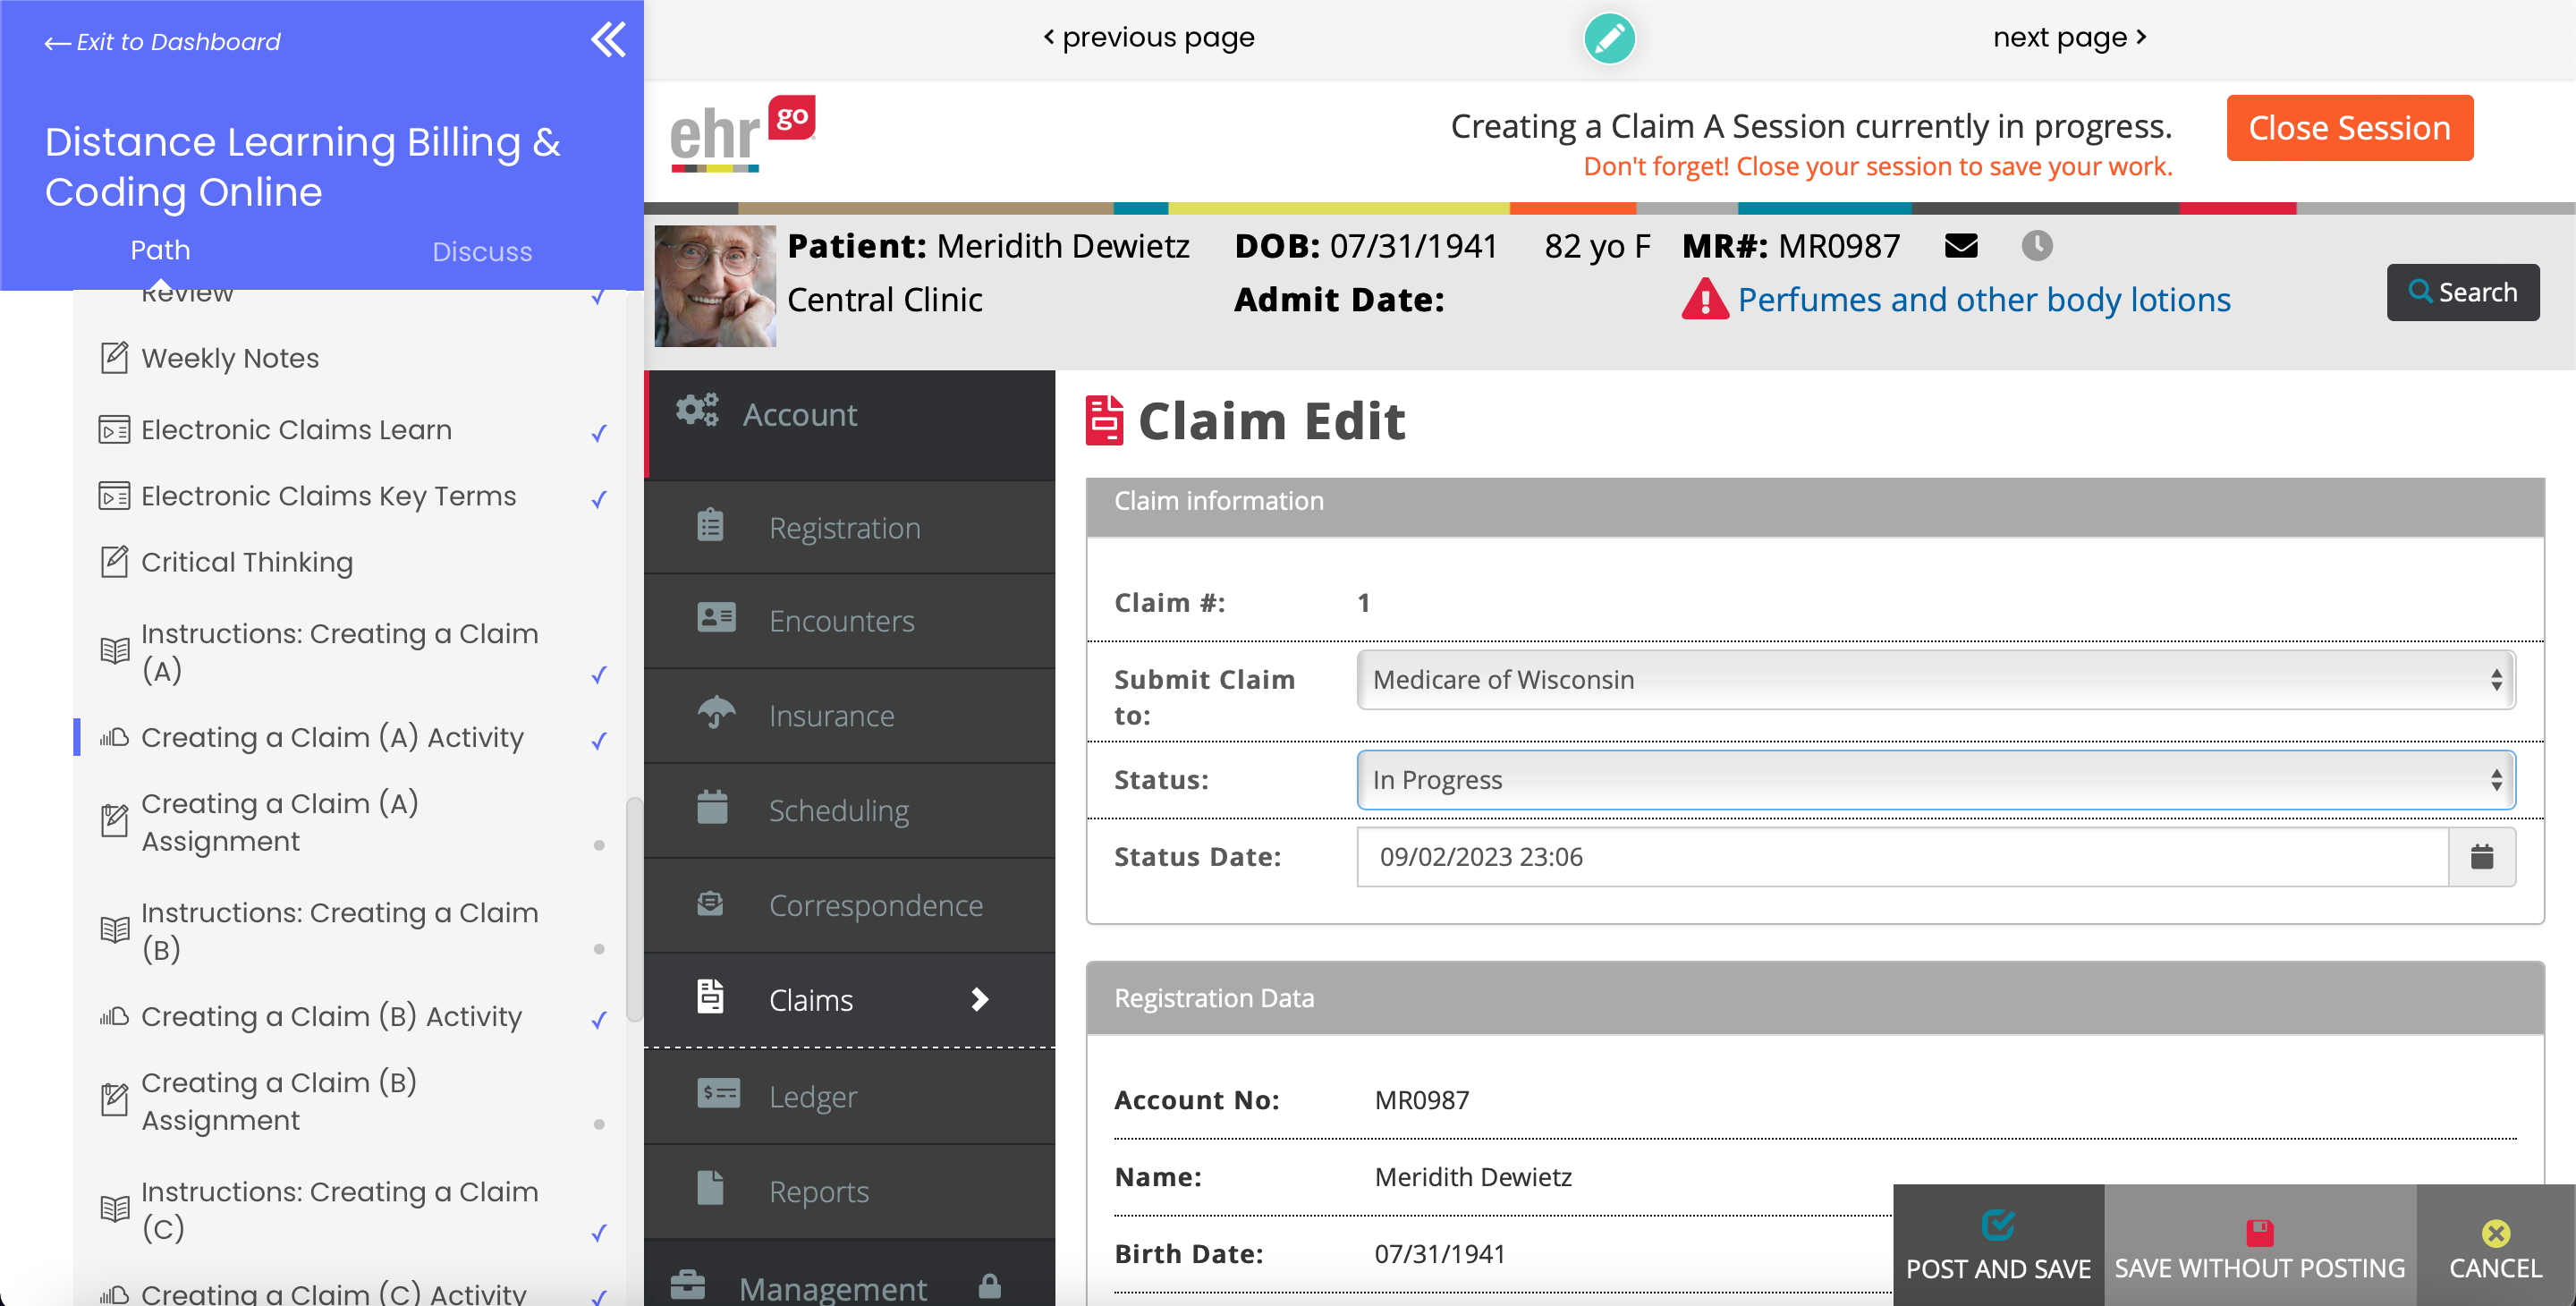Click the sidebar scrollbar track
This screenshot has width=2576, height=1306.
pyautogui.click(x=633, y=900)
